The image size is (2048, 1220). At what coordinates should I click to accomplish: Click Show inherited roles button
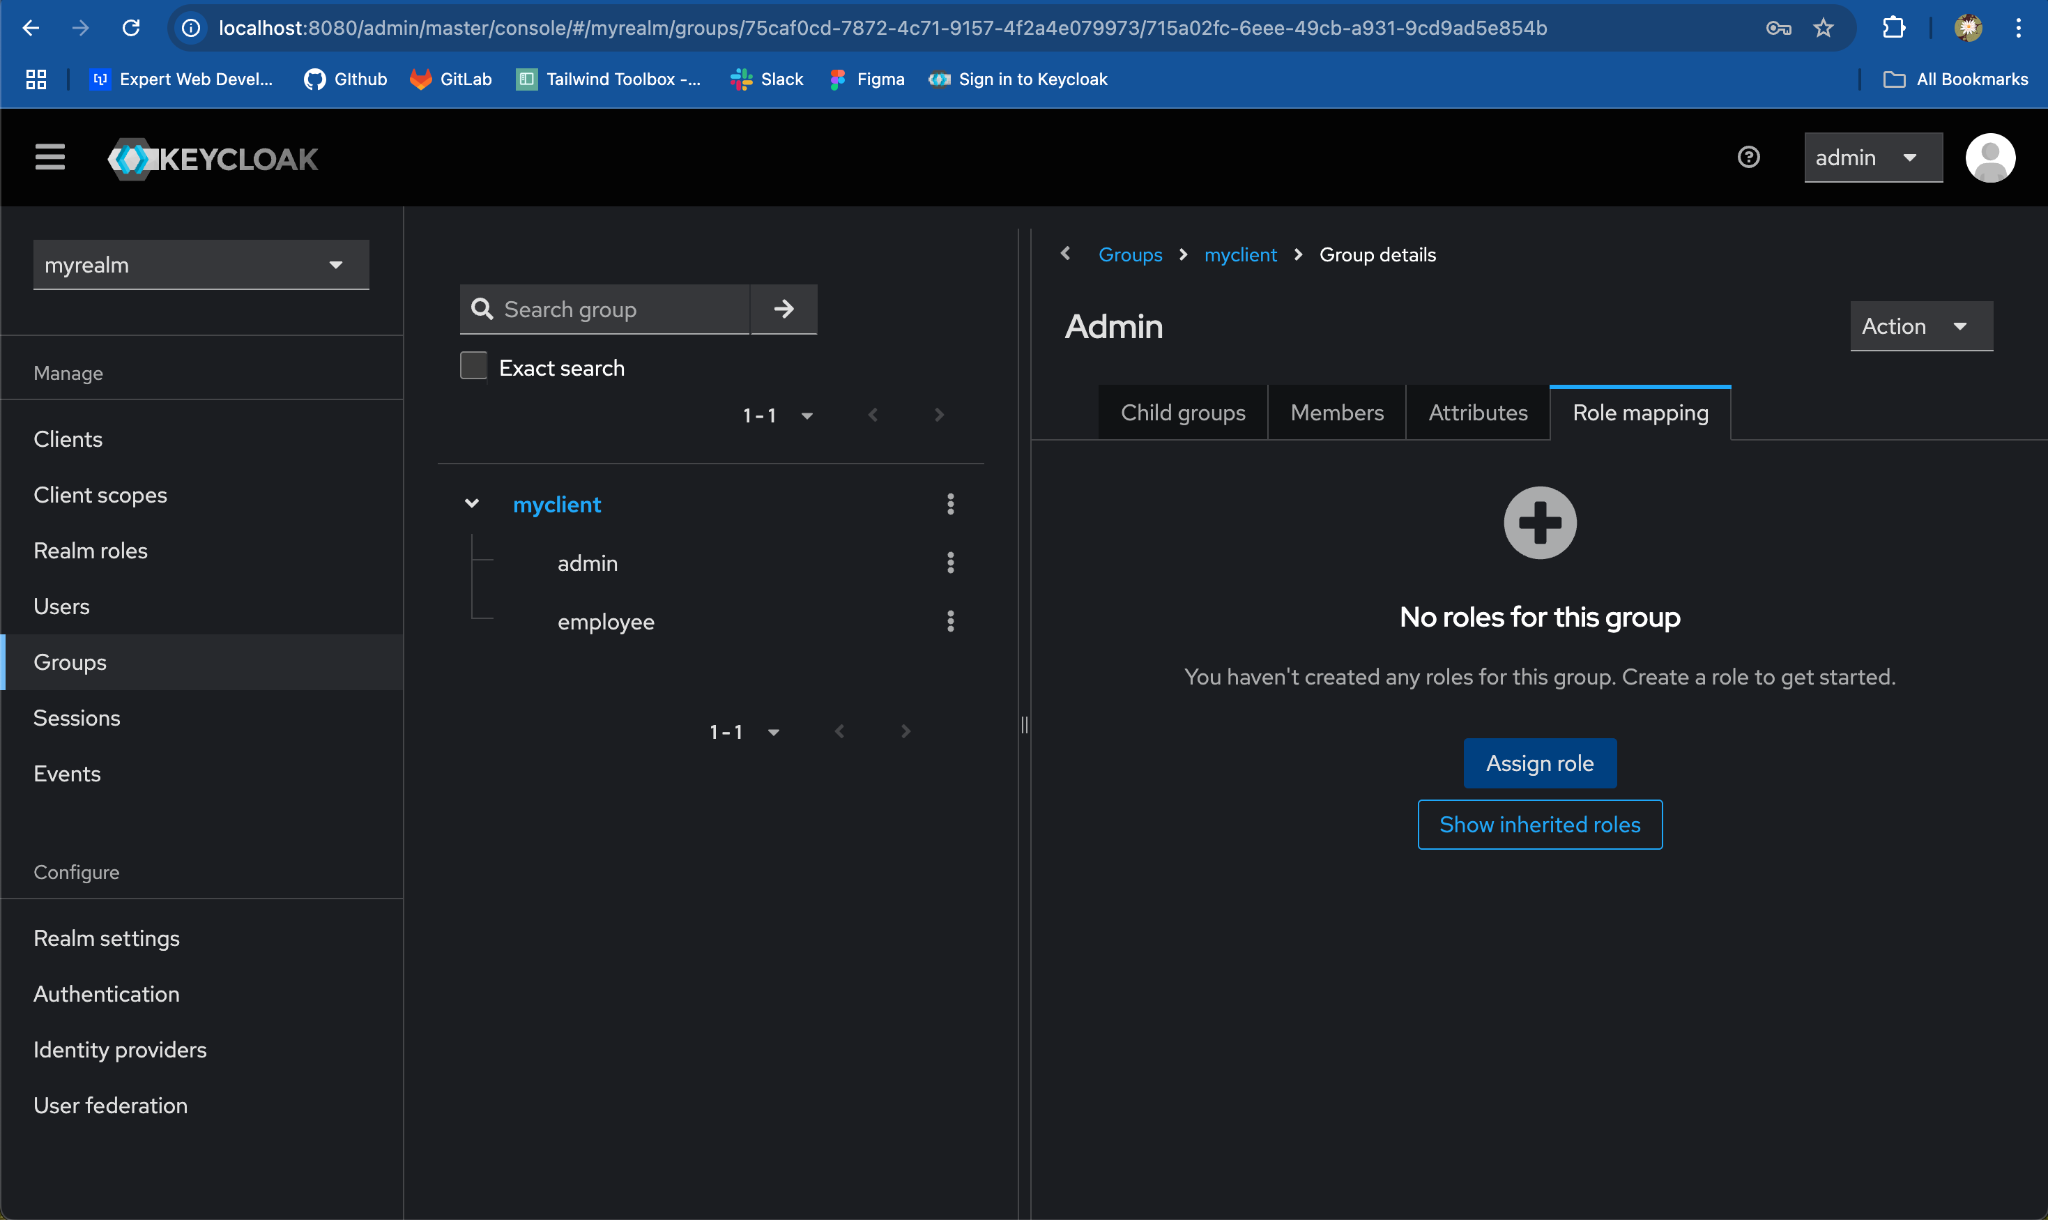1539,824
